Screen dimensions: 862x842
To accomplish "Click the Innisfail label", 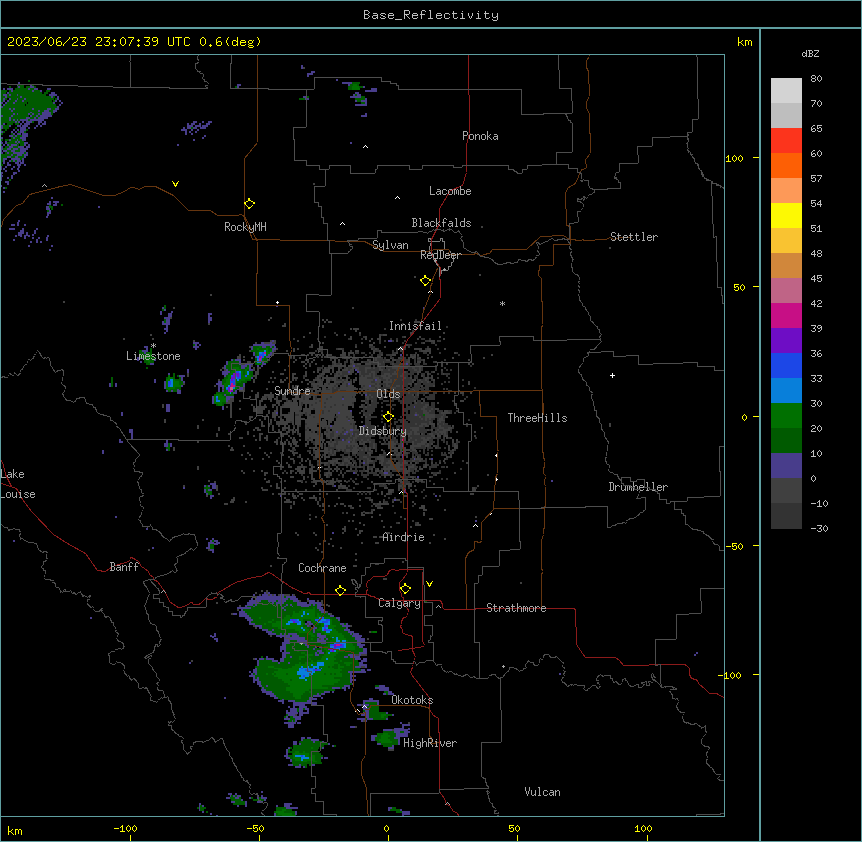I will 415,326.
